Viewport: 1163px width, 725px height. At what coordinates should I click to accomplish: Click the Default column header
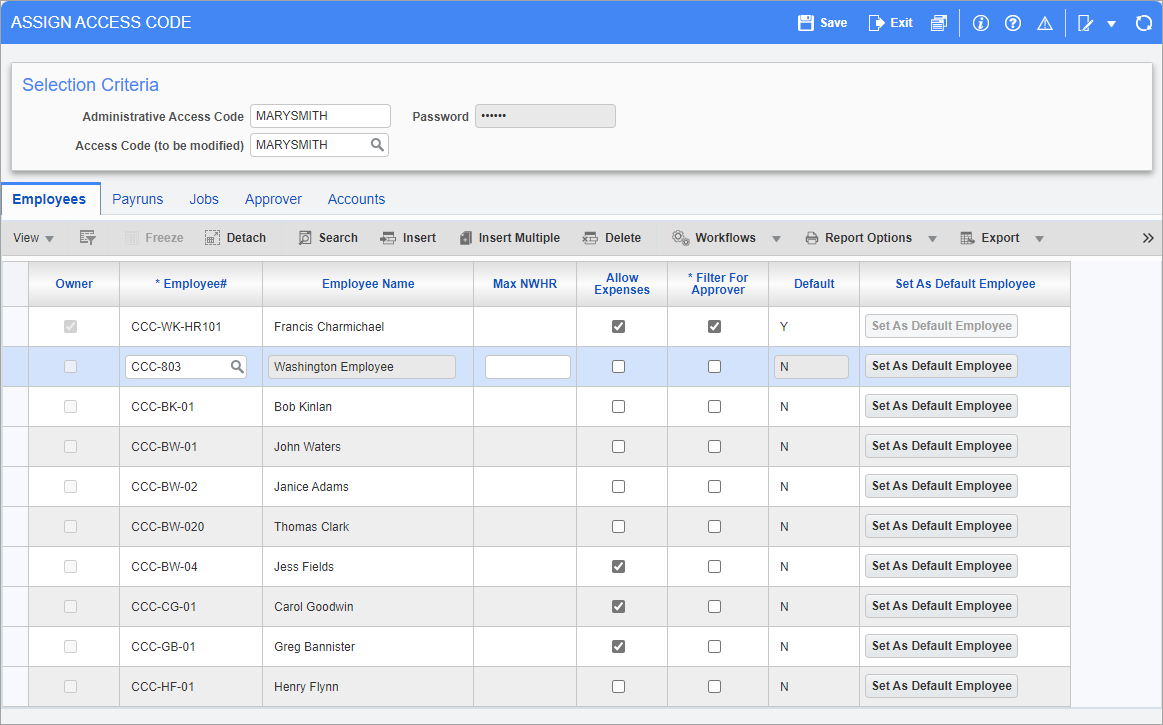coord(814,283)
